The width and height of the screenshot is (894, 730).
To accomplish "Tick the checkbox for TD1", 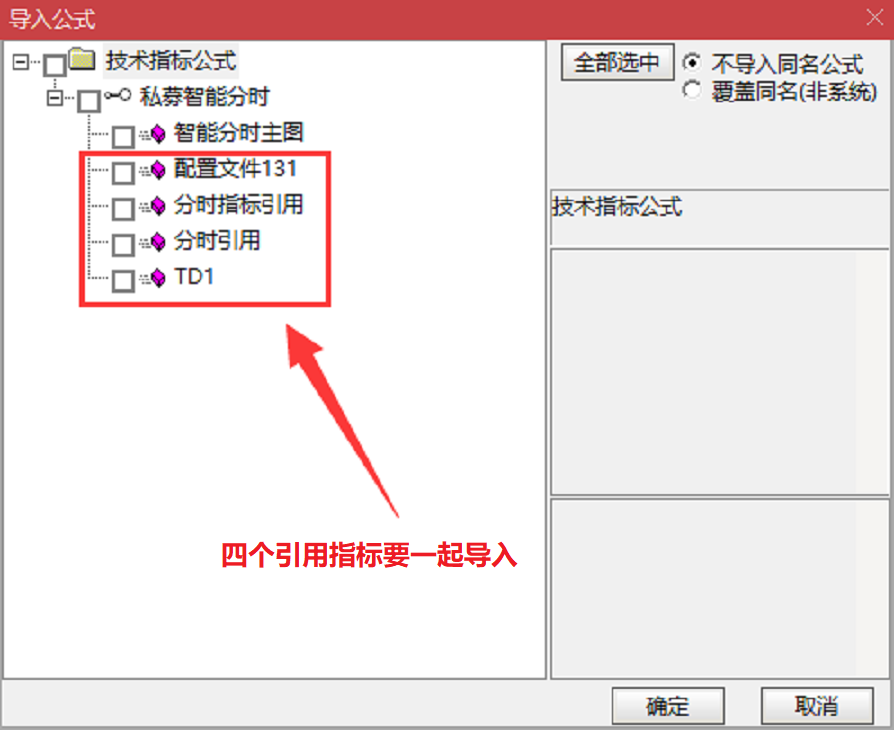I will pos(123,281).
